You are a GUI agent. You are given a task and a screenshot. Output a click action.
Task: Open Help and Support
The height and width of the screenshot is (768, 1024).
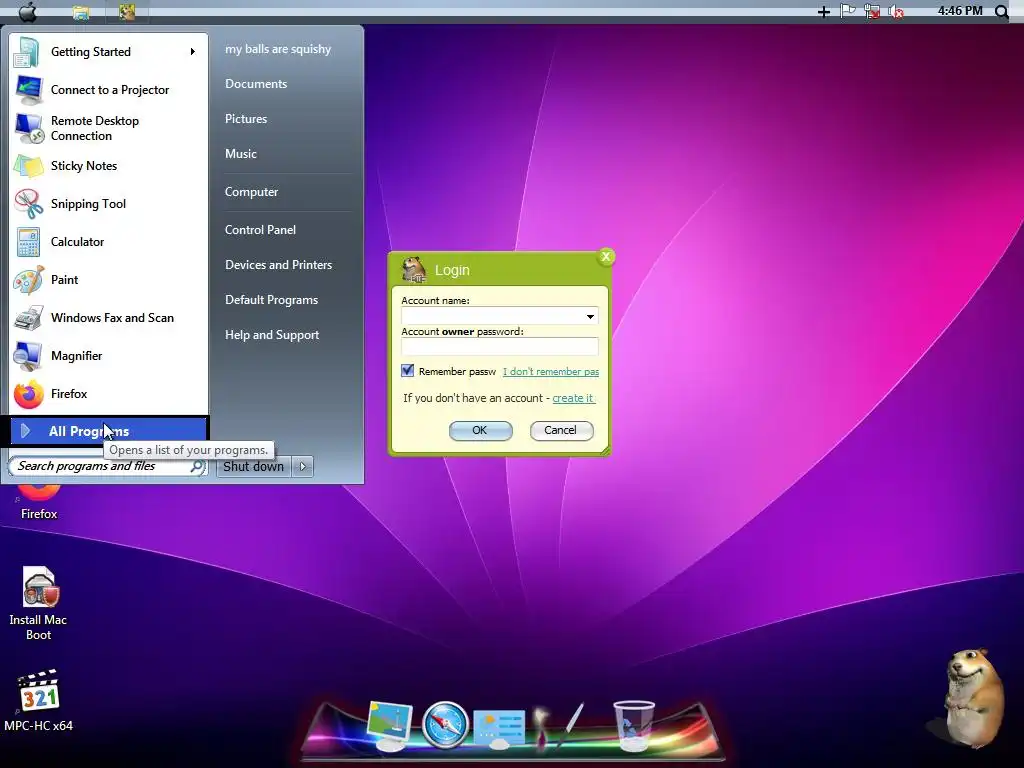tap(272, 335)
